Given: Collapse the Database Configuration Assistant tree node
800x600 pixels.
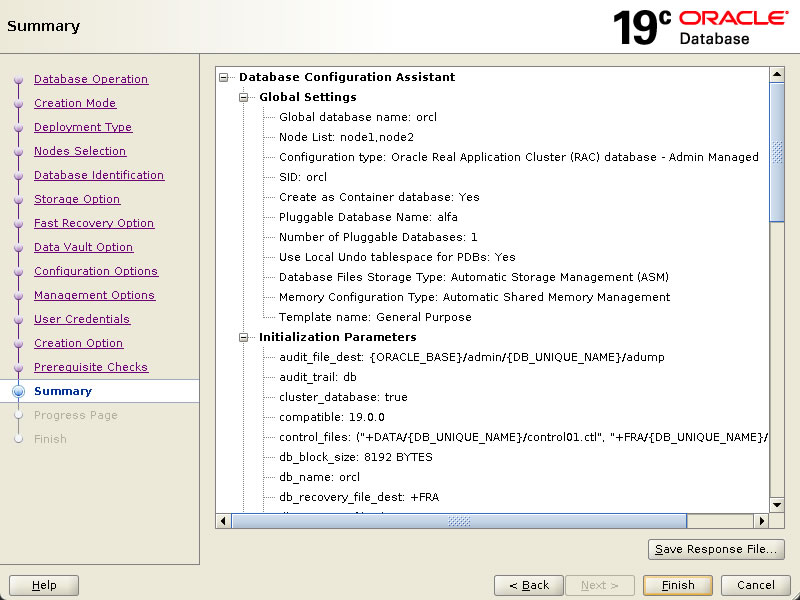Looking at the screenshot, I should coord(223,78).
